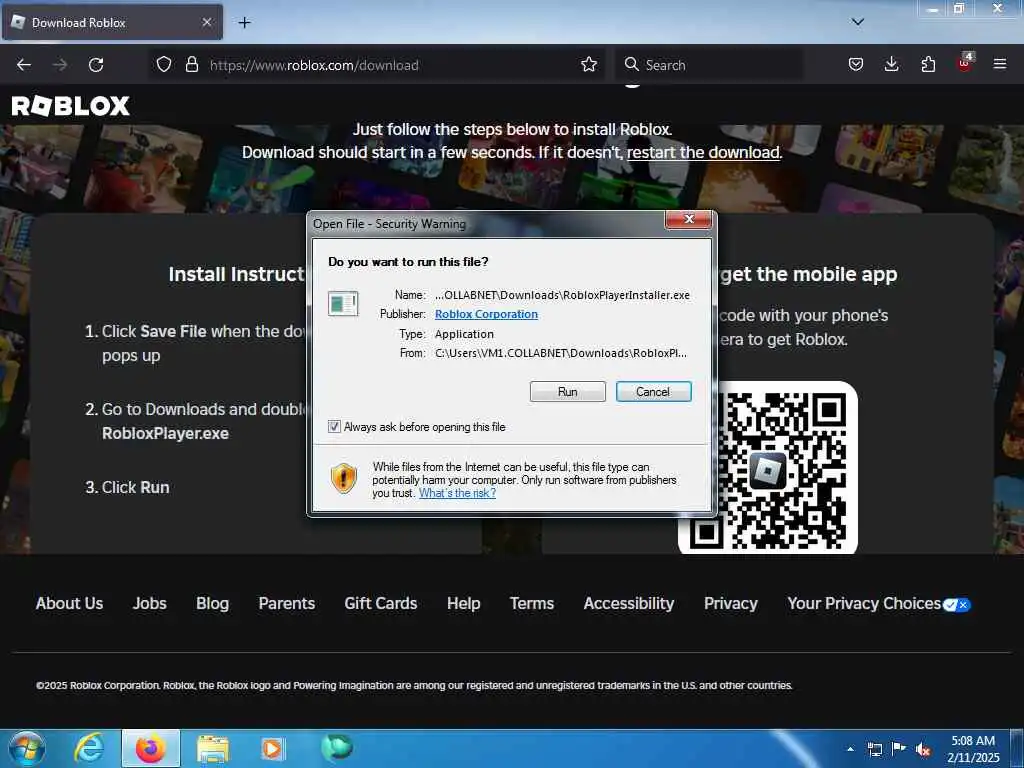Bookmark this page with the star icon

pos(589,65)
